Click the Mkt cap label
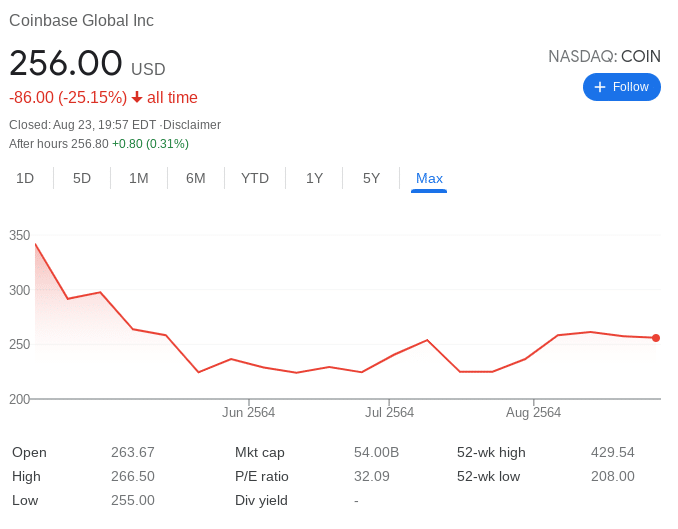Image resolution: width=678 pixels, height=529 pixels. click(x=259, y=452)
